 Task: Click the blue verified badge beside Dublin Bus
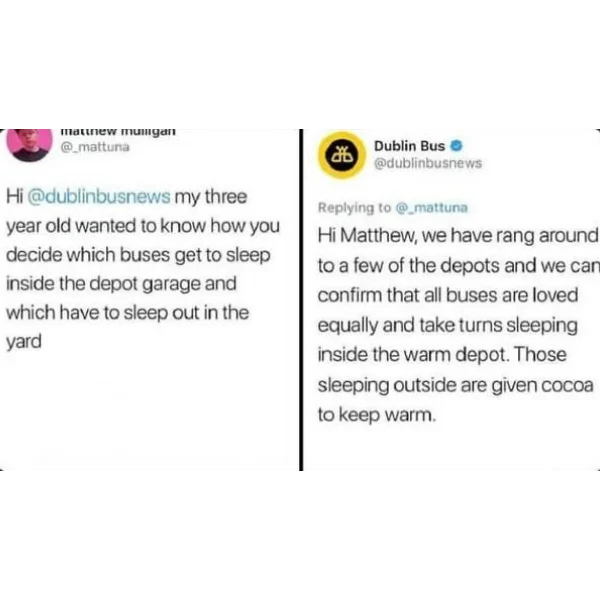[457, 146]
